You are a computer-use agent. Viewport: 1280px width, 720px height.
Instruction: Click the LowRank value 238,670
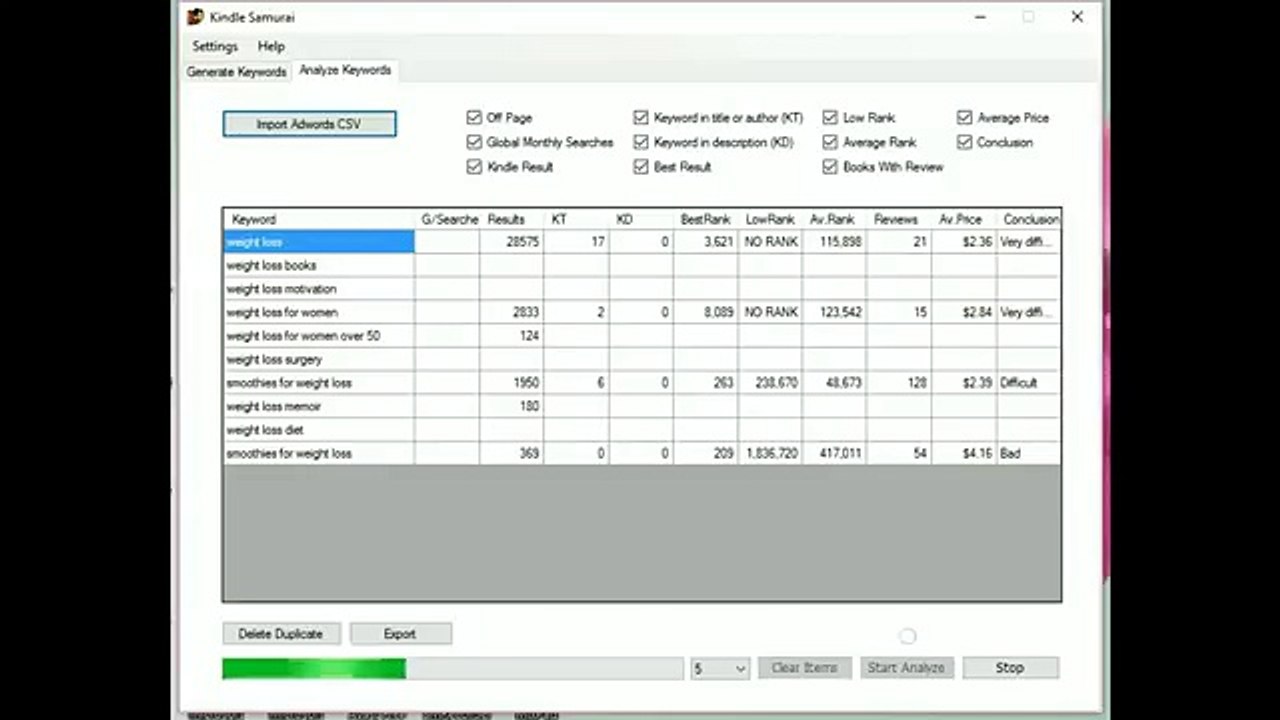[x=770, y=383]
